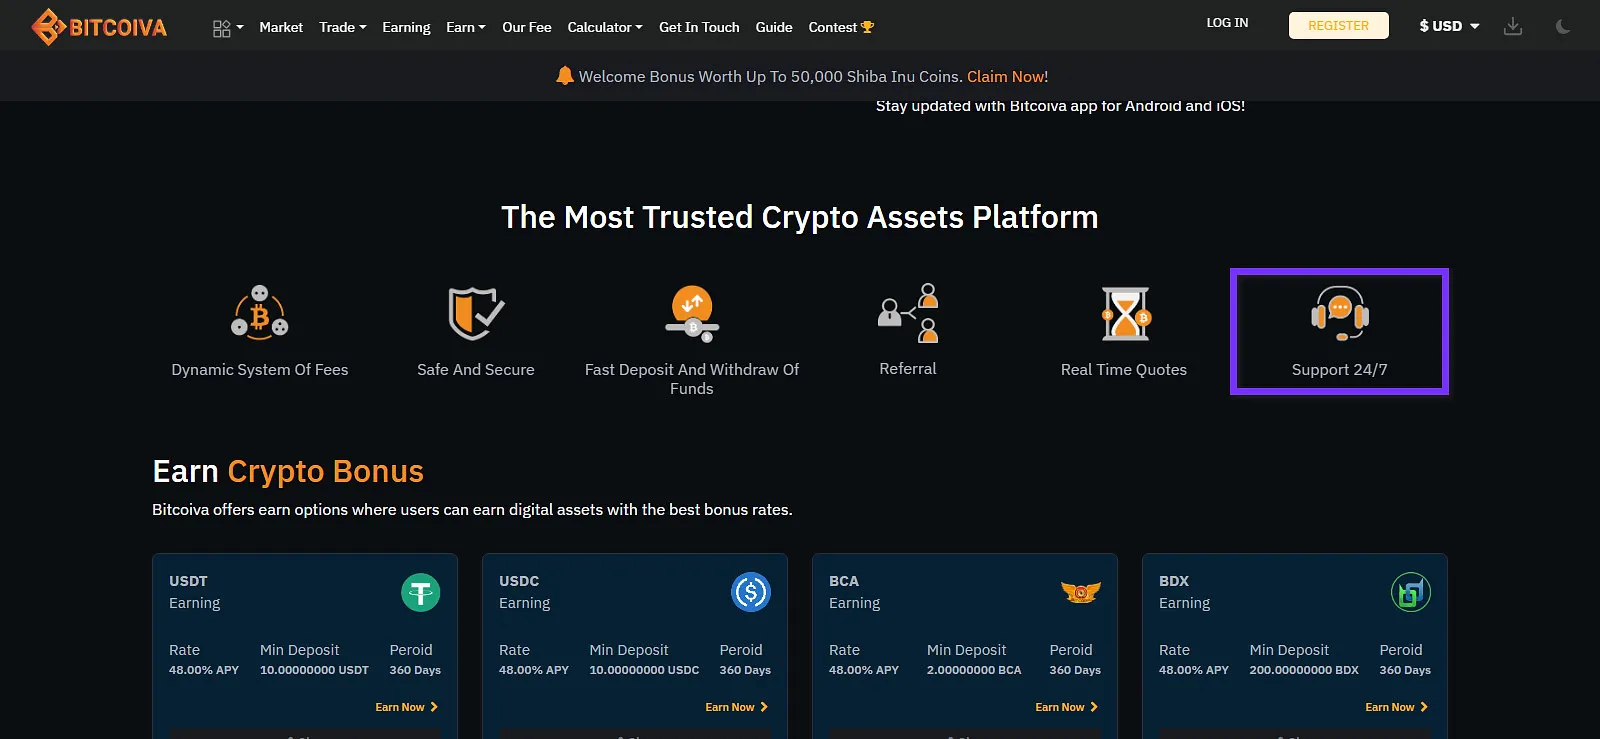Image resolution: width=1600 pixels, height=739 pixels.
Task: Open Support 24/7 headset icon
Action: pos(1339,313)
